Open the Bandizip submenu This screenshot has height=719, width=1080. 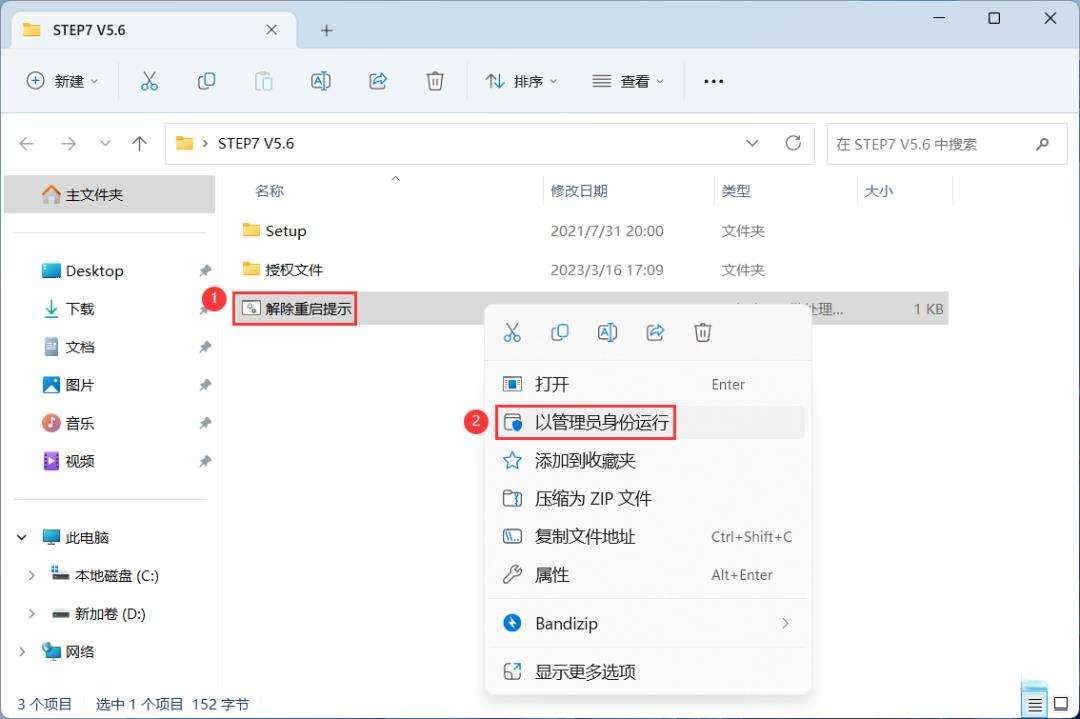point(648,623)
